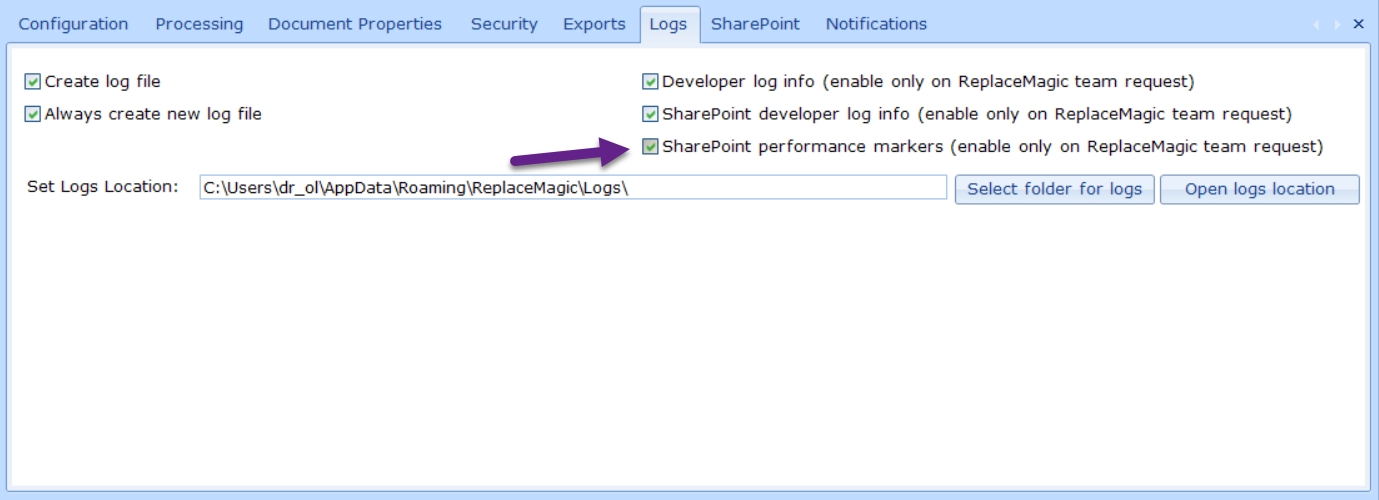Viewport: 1379px width, 500px height.
Task: Close the settings tab panel with X
Action: point(1358,24)
